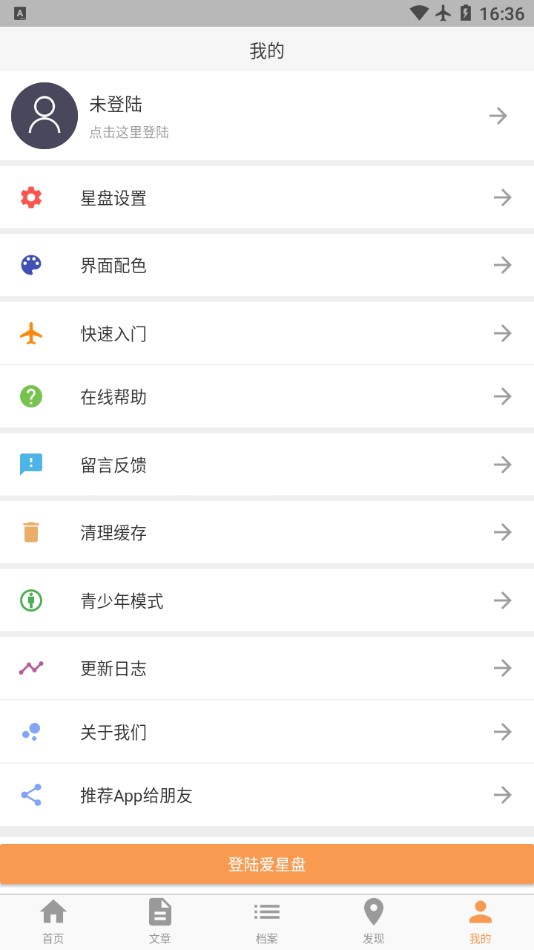Open the arrow next to 星盘设置
This screenshot has height=950, width=534.
(502, 198)
